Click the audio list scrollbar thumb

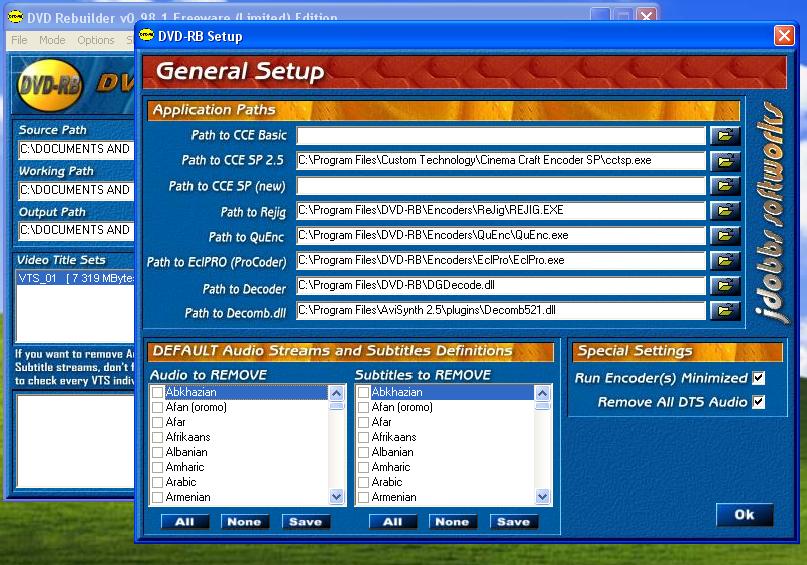336,406
